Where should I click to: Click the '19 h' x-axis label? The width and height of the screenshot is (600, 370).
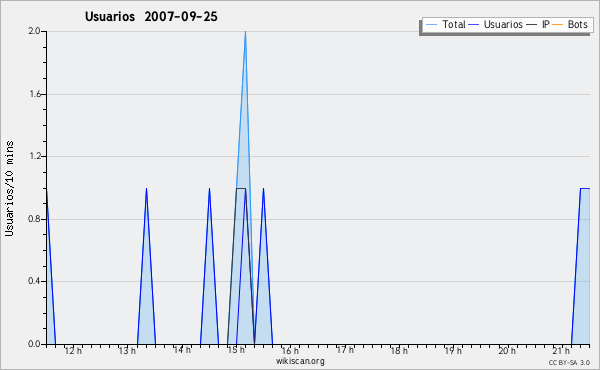click(x=453, y=350)
